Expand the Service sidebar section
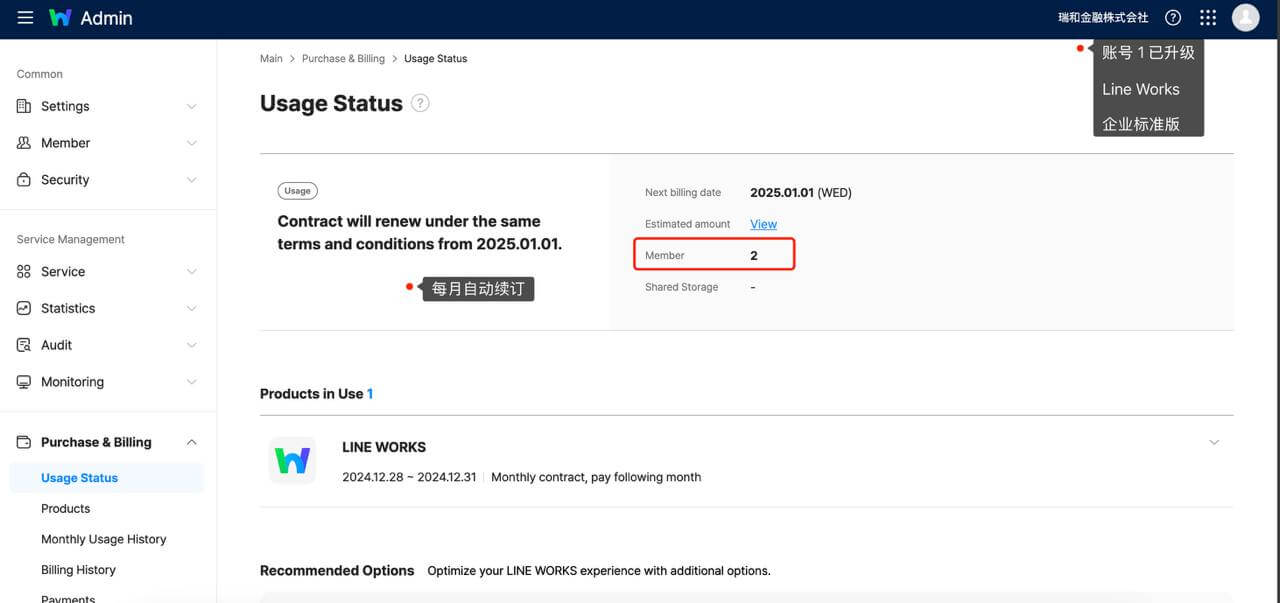 (191, 272)
